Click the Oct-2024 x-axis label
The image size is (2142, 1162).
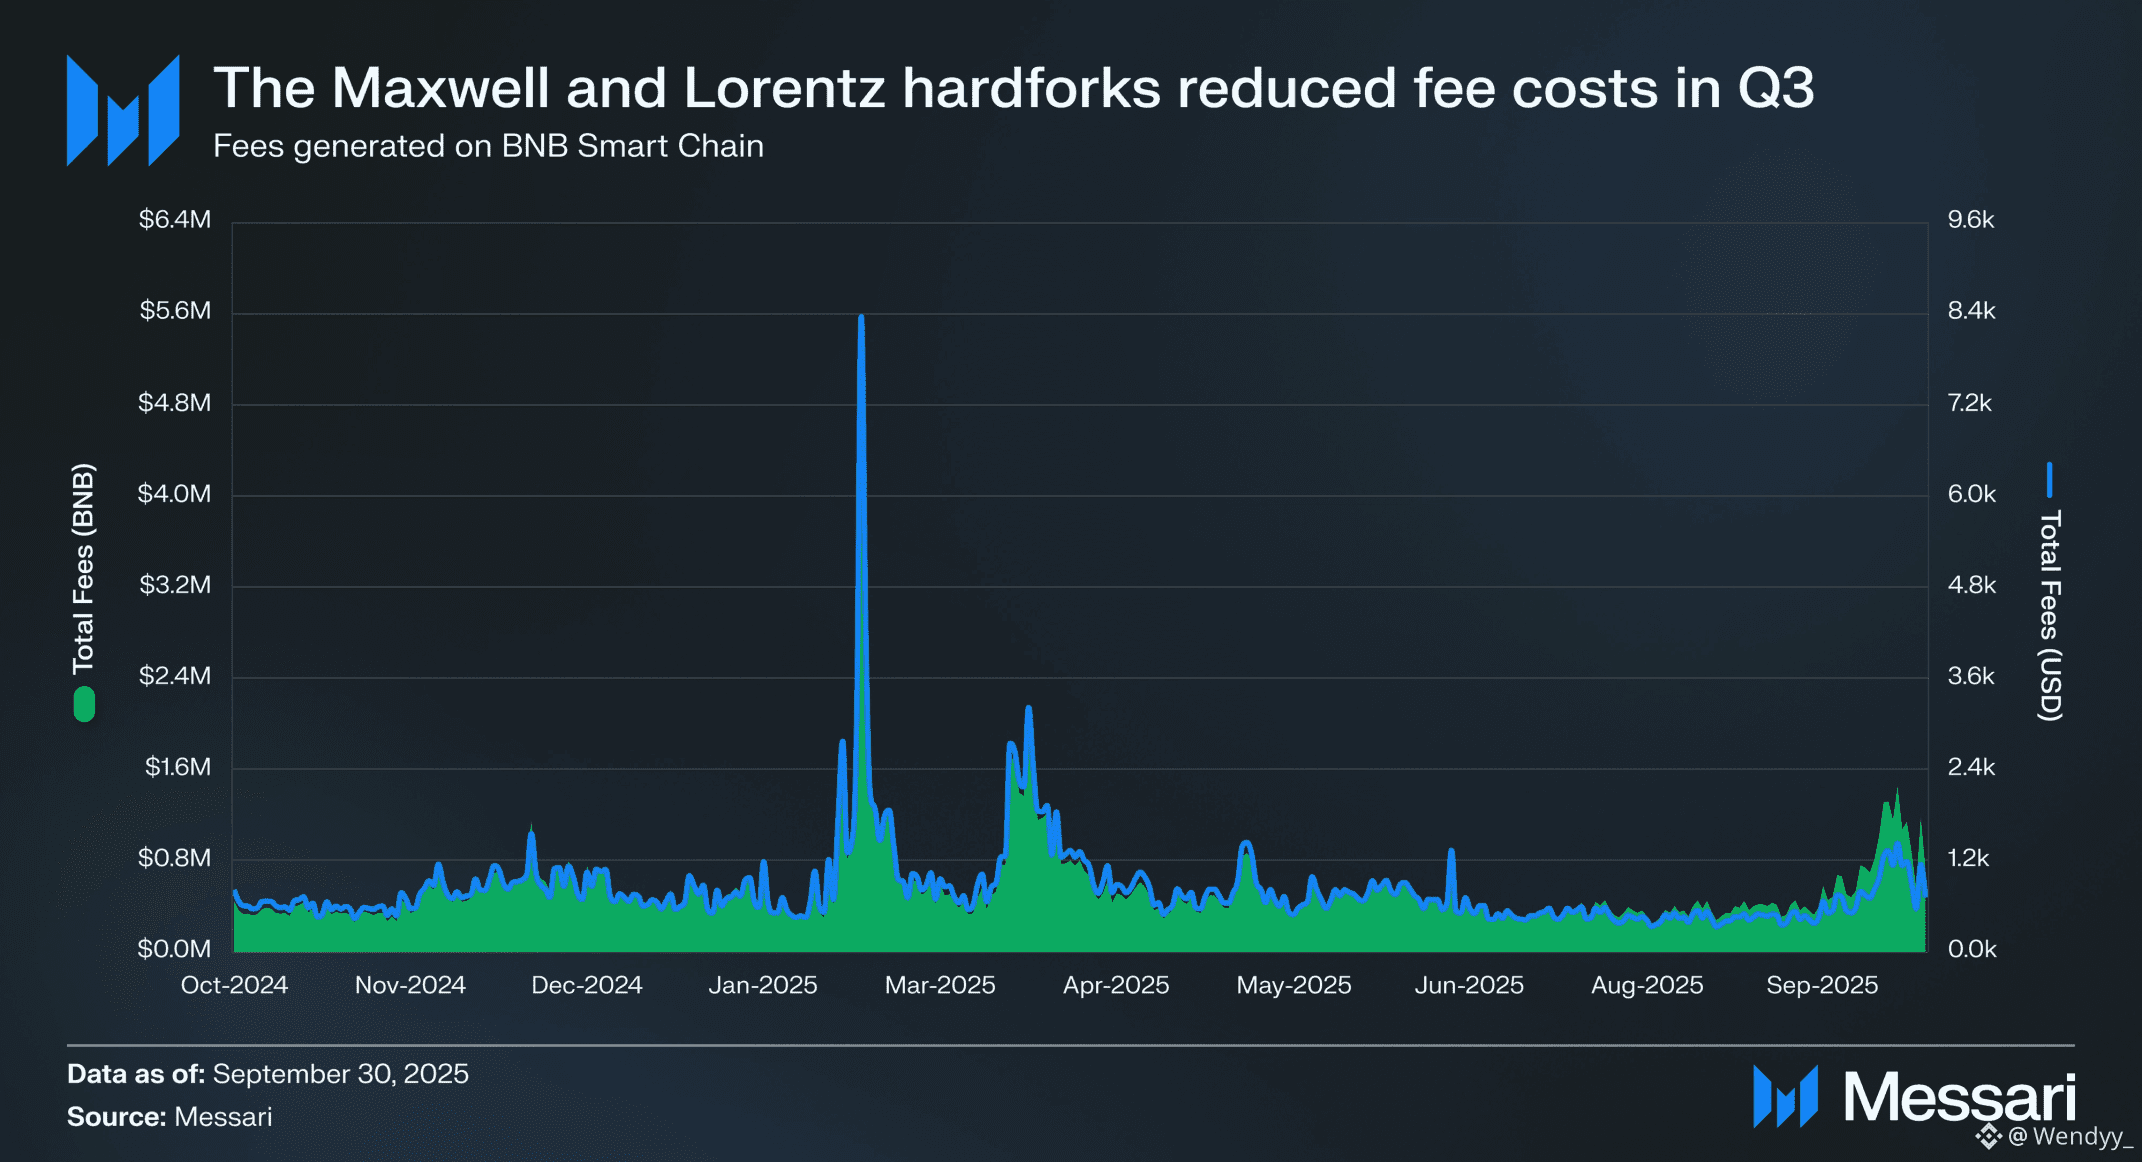pyautogui.click(x=234, y=985)
